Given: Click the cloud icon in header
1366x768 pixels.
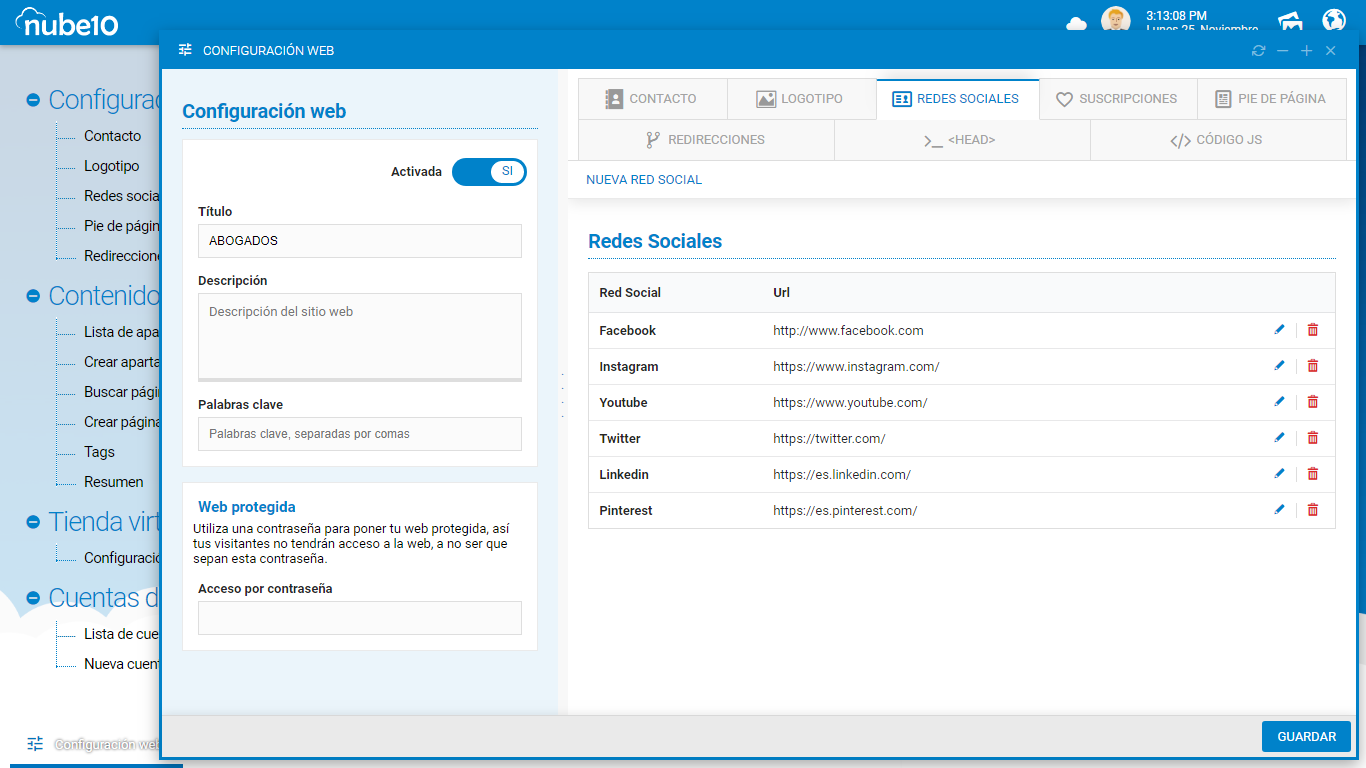Looking at the screenshot, I should click(1076, 23).
